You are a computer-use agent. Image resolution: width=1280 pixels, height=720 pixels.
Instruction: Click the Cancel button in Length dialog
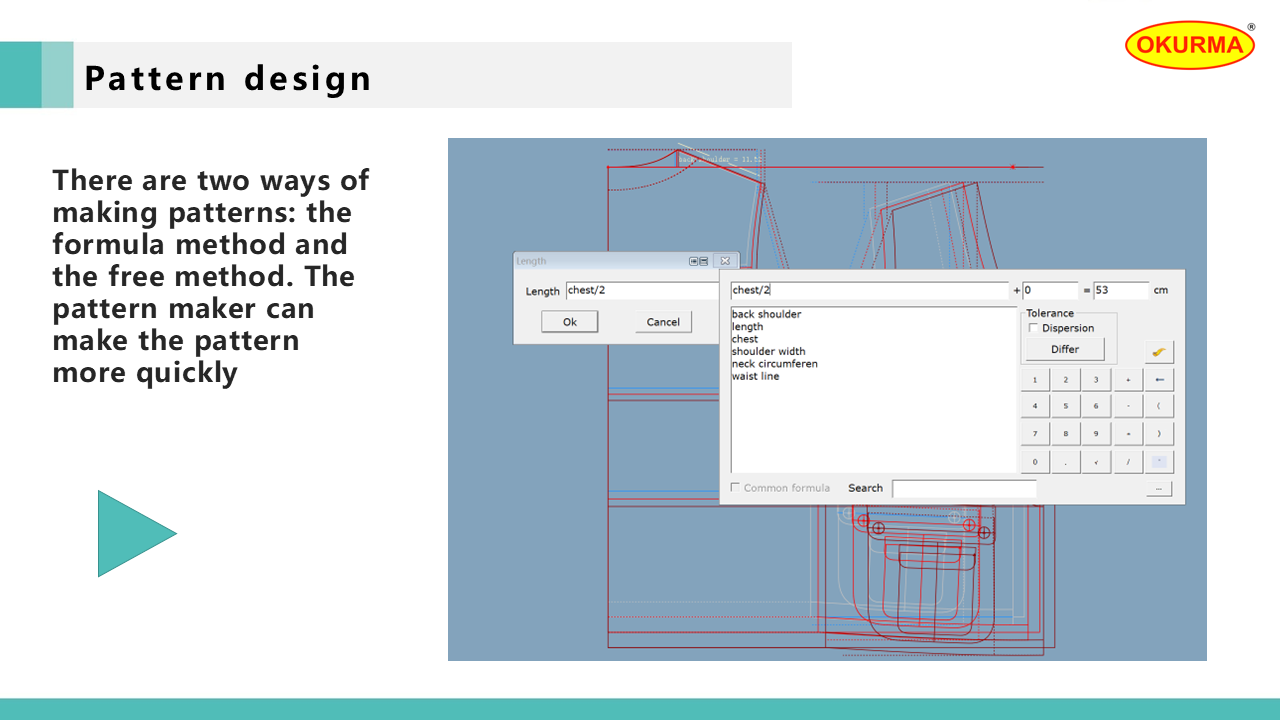663,322
